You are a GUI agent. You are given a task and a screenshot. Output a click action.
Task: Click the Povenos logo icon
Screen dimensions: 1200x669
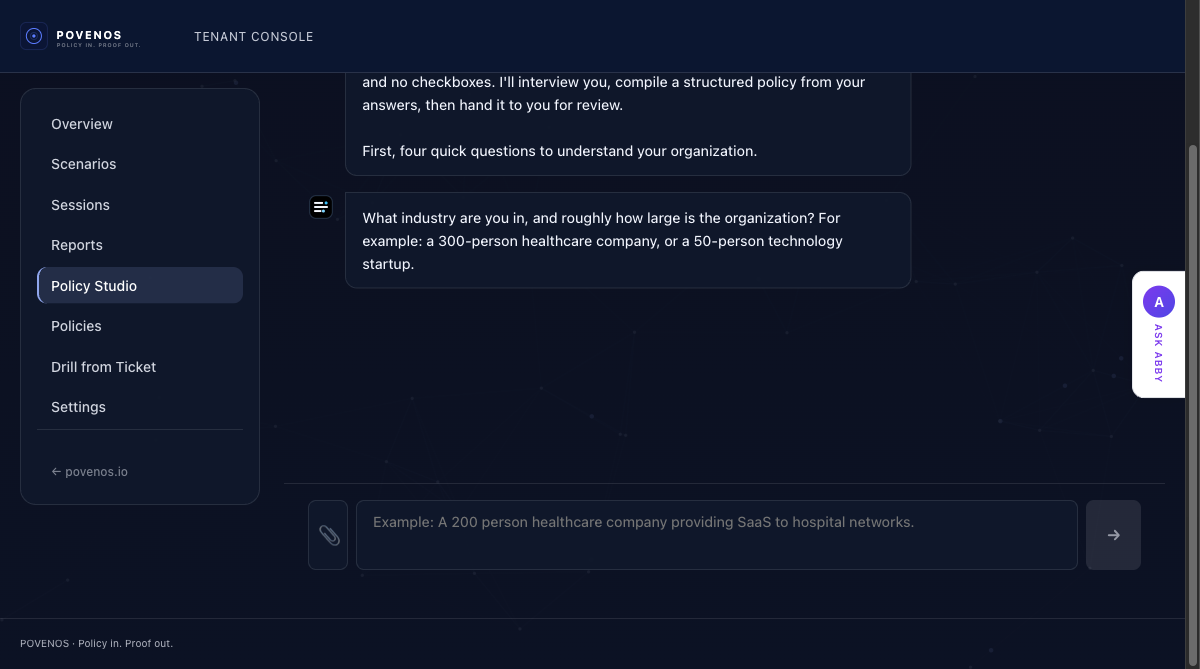(x=34, y=36)
